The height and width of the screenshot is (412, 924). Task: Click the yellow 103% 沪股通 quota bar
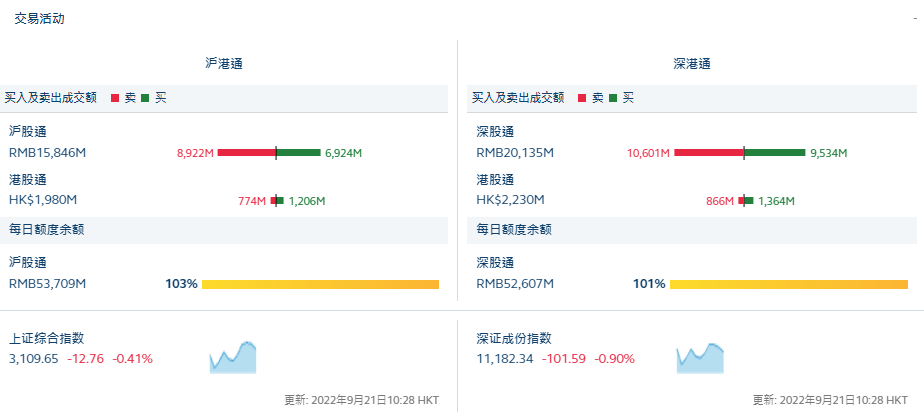pos(320,285)
